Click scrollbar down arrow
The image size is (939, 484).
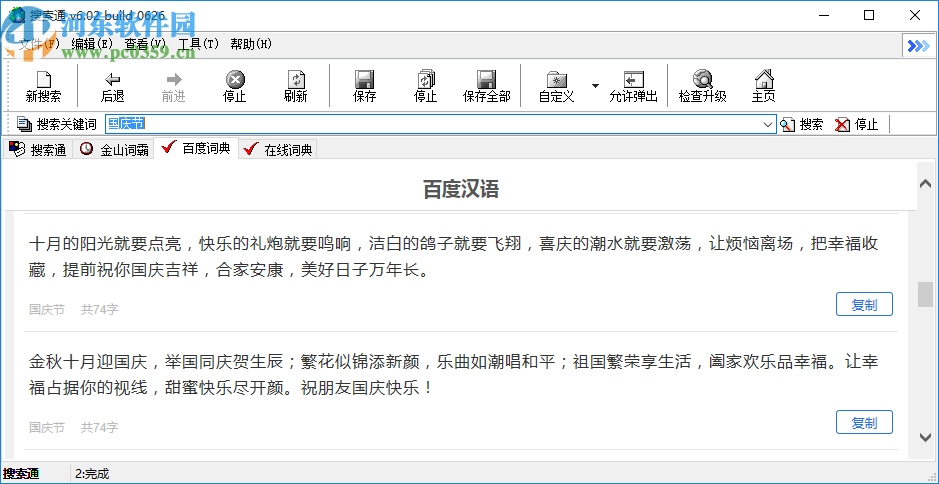925,437
